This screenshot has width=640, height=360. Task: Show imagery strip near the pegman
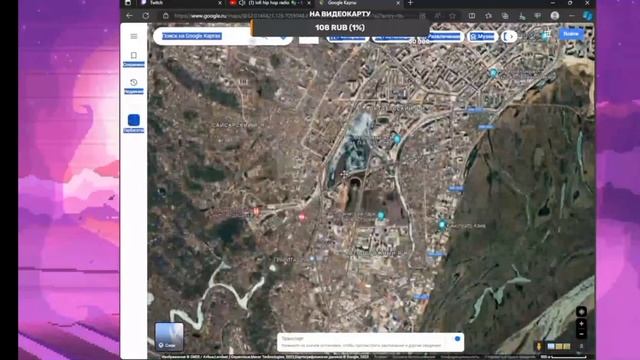(559, 346)
